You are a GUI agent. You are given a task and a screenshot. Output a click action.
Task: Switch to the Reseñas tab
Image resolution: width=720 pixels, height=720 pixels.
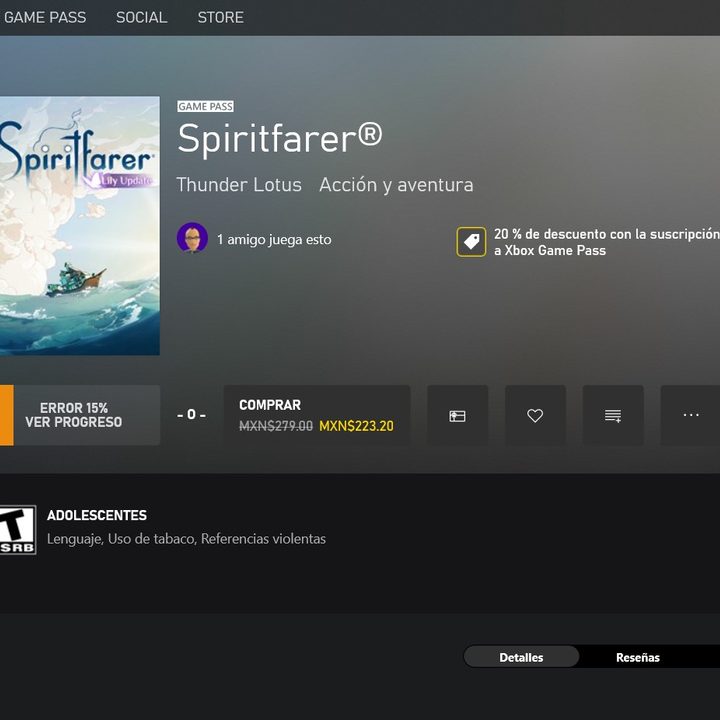[x=638, y=657]
